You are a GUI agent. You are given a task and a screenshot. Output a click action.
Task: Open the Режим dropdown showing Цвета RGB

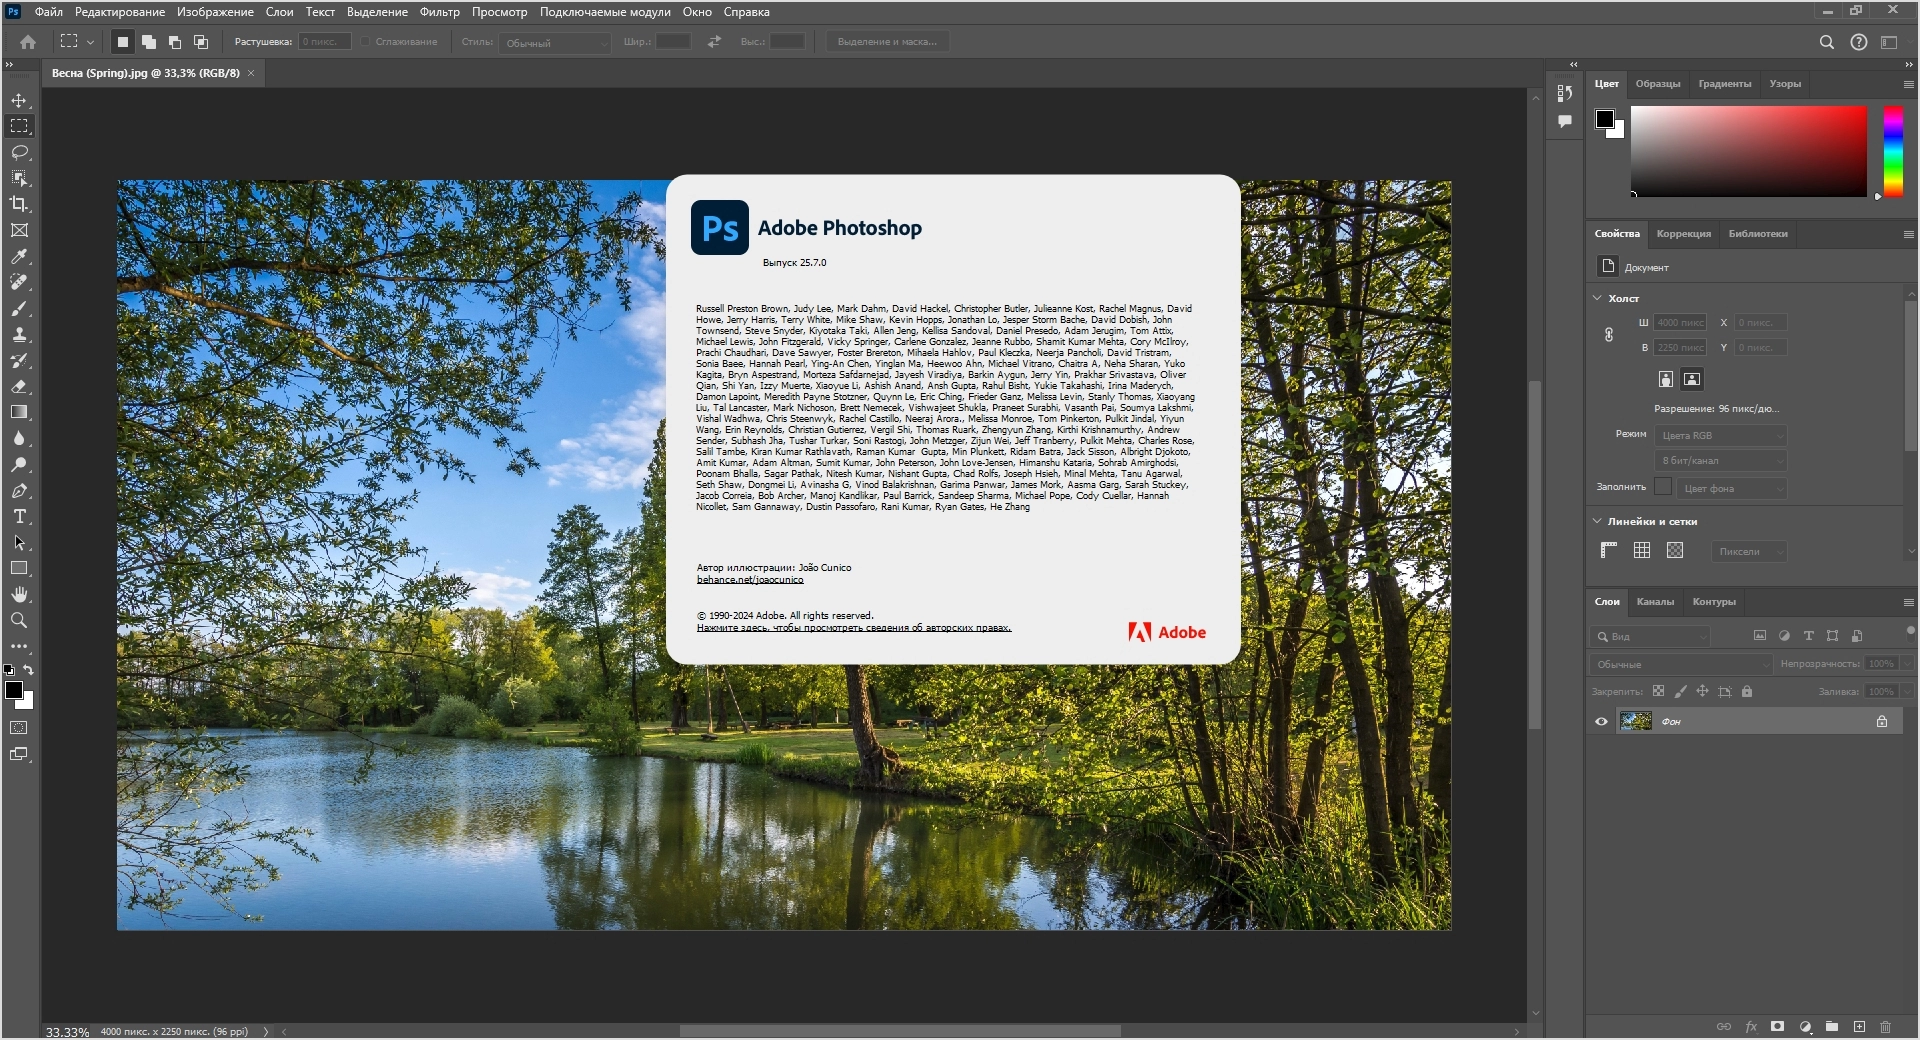coord(1722,436)
